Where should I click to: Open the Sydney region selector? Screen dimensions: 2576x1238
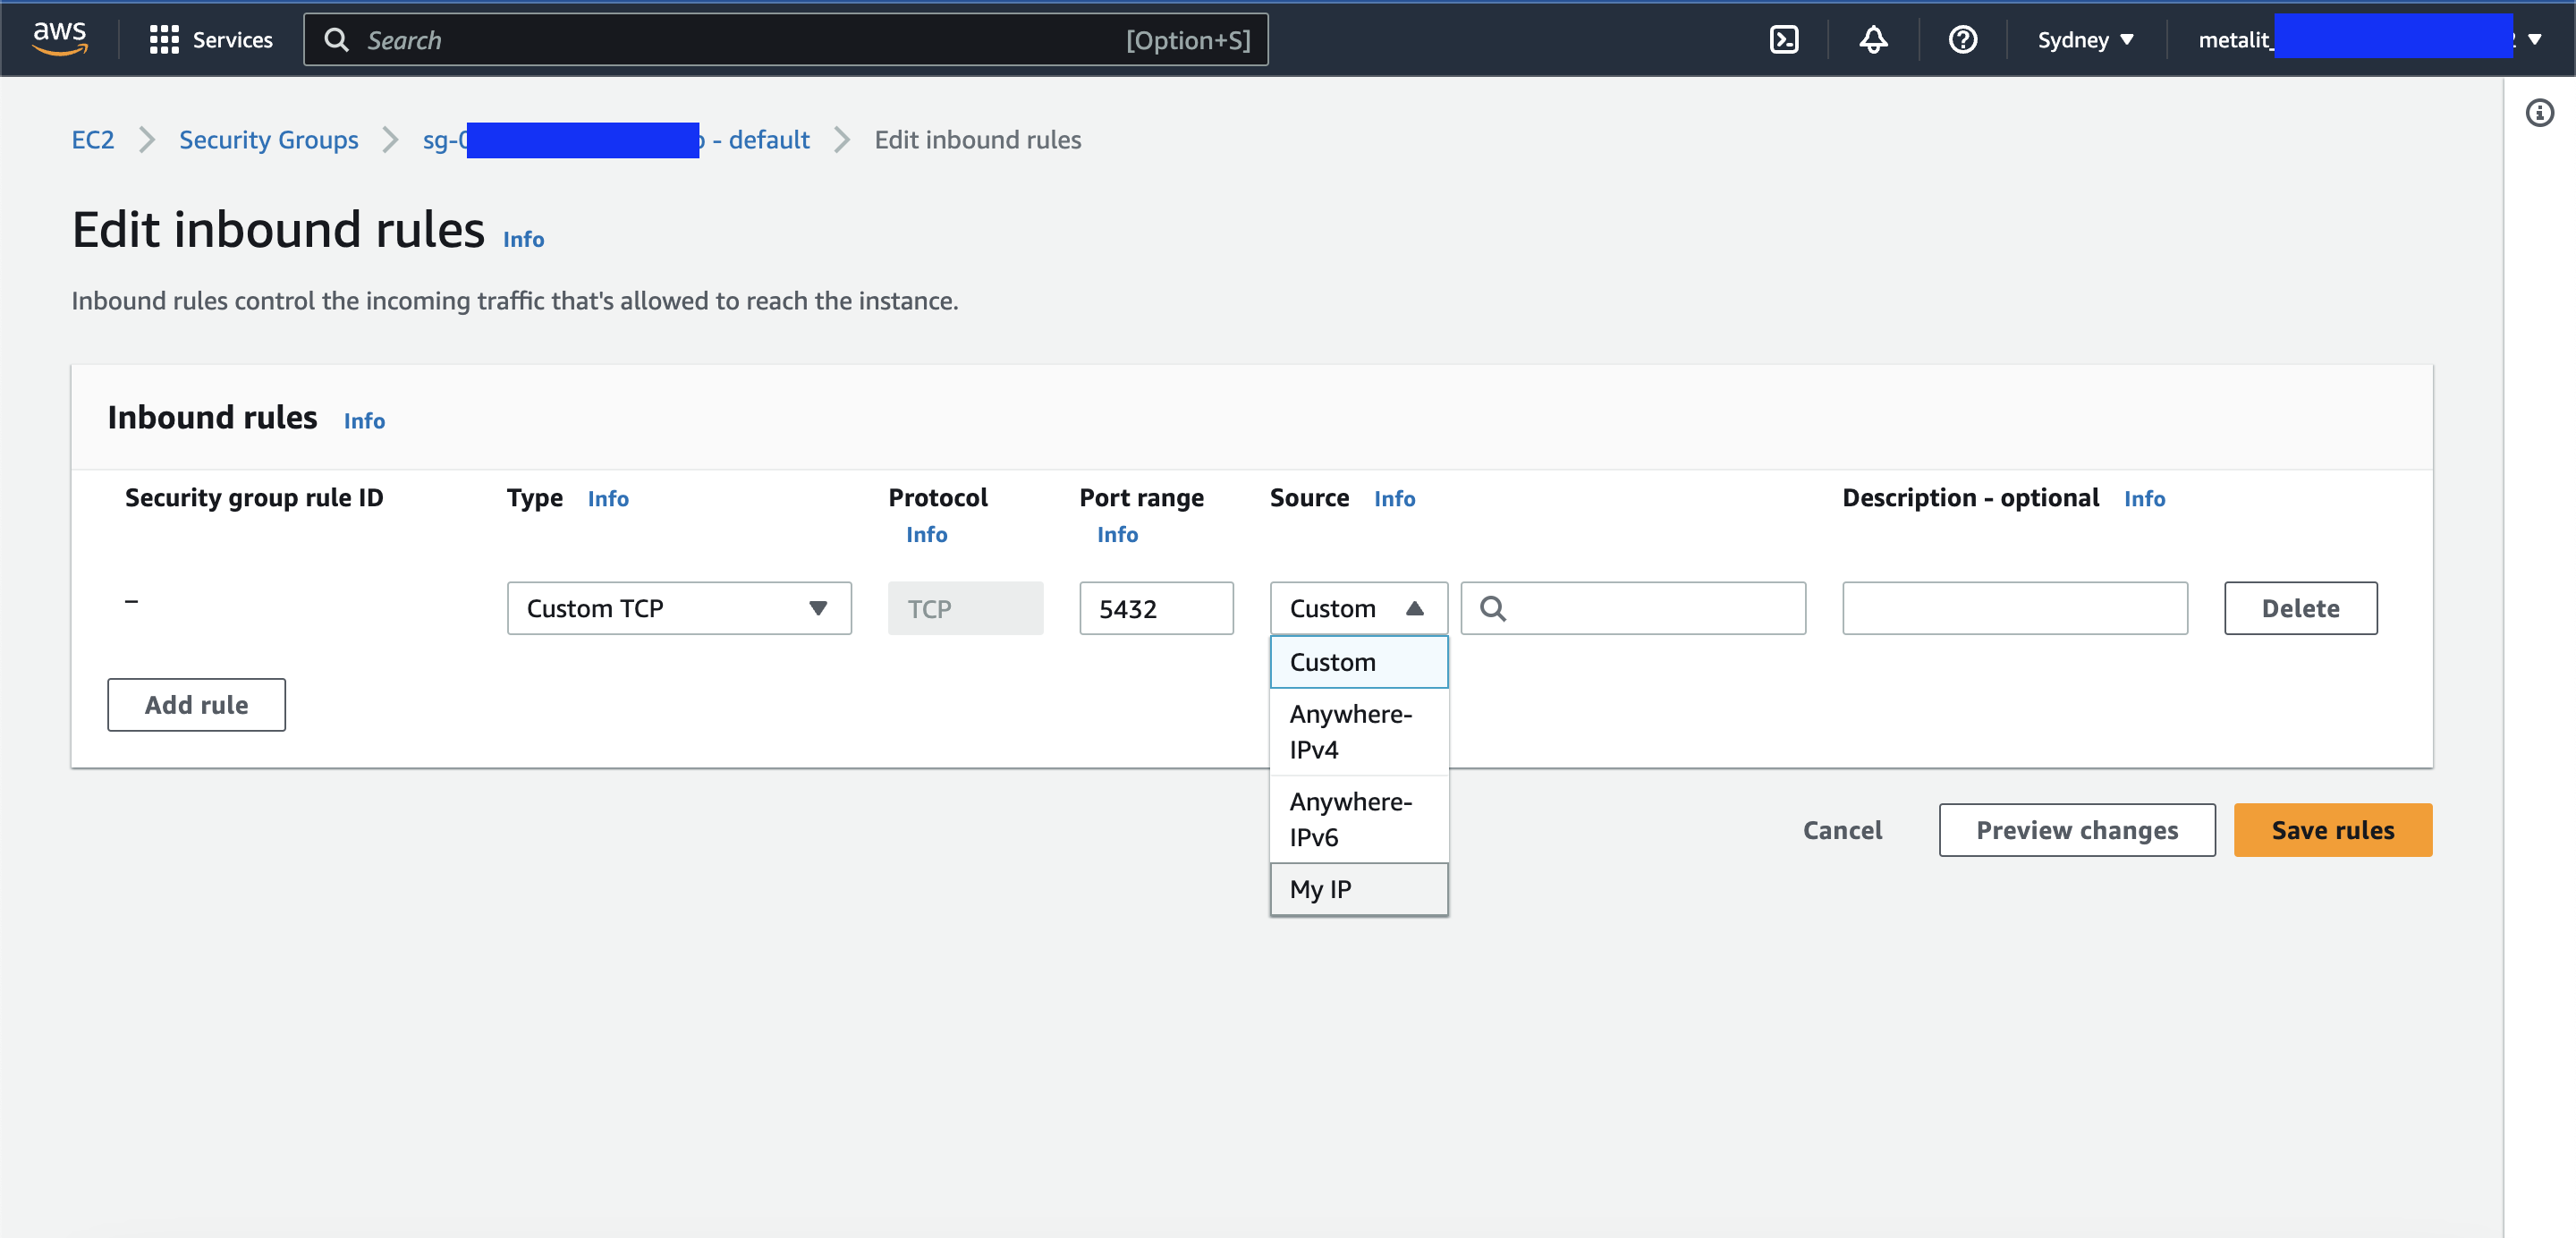click(2085, 39)
